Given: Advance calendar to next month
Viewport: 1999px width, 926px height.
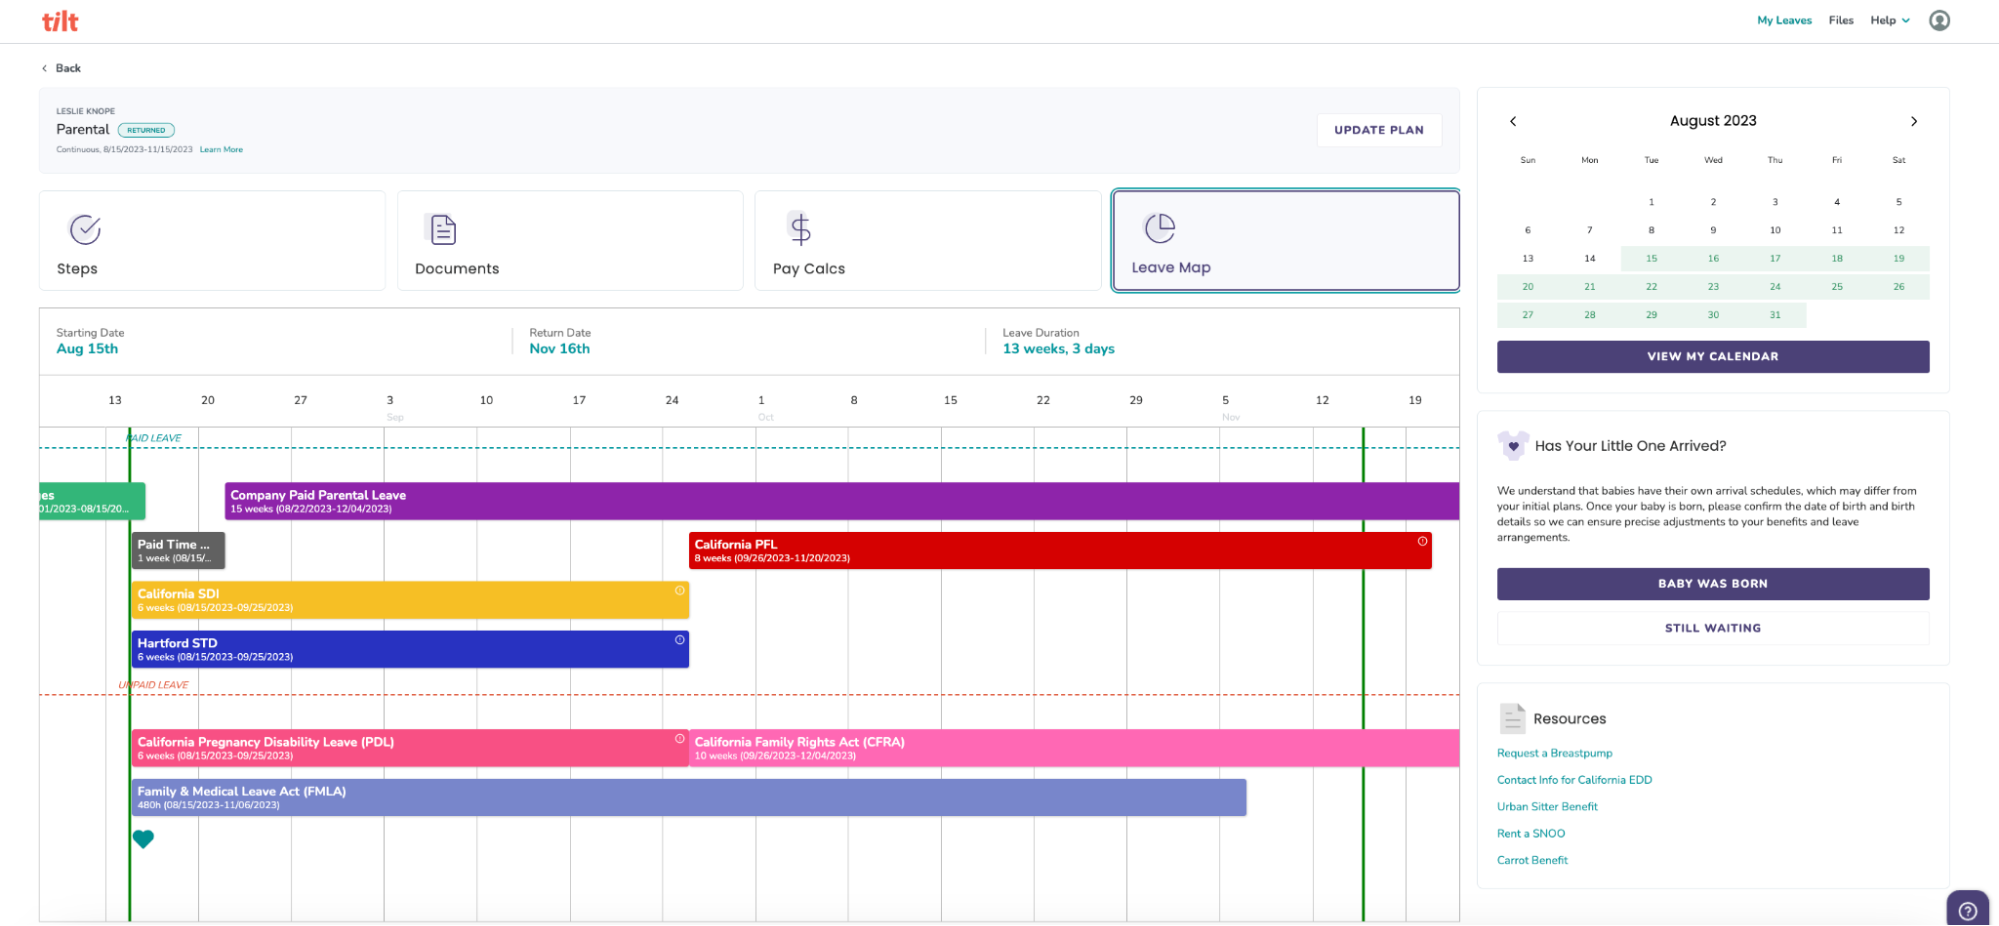Looking at the screenshot, I should coord(1914,120).
